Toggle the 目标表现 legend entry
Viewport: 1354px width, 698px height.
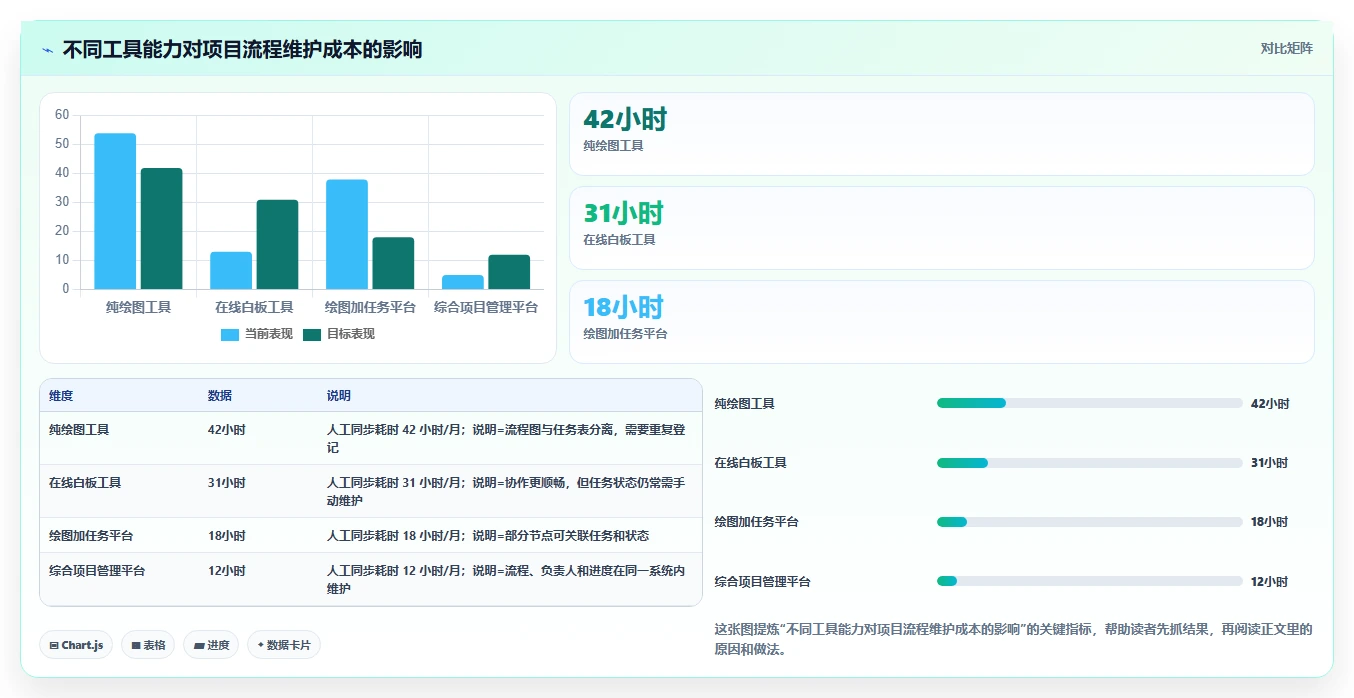click(x=339, y=334)
